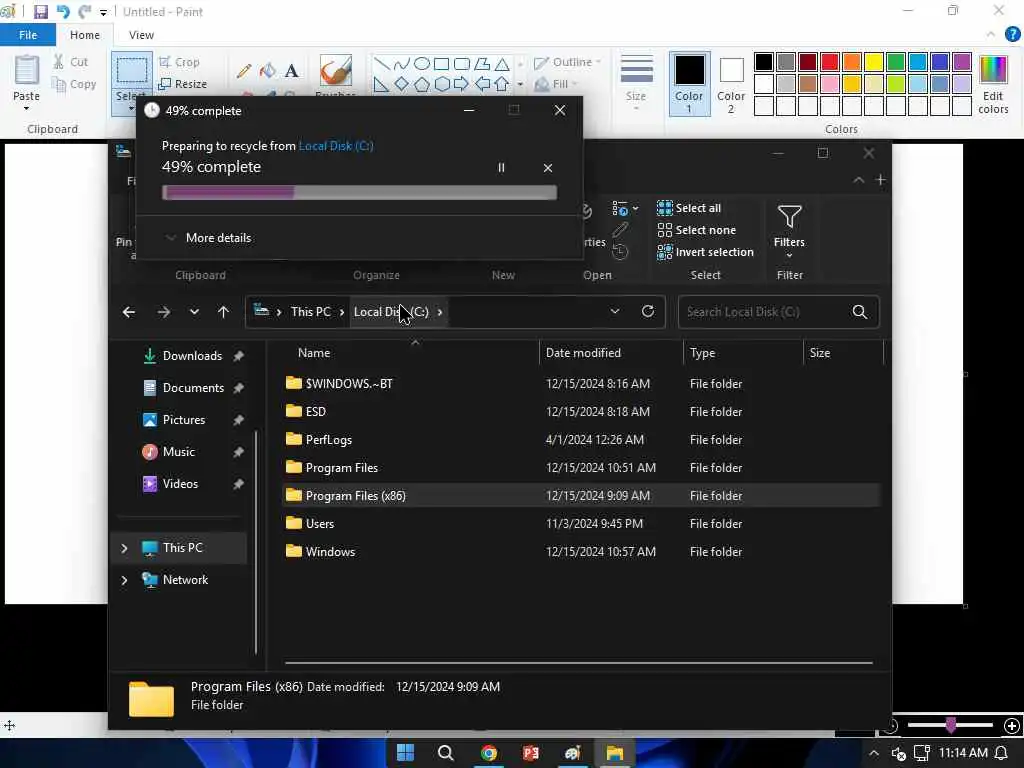
Task: Open recent locations dropdown in Explorer
Action: pos(194,312)
